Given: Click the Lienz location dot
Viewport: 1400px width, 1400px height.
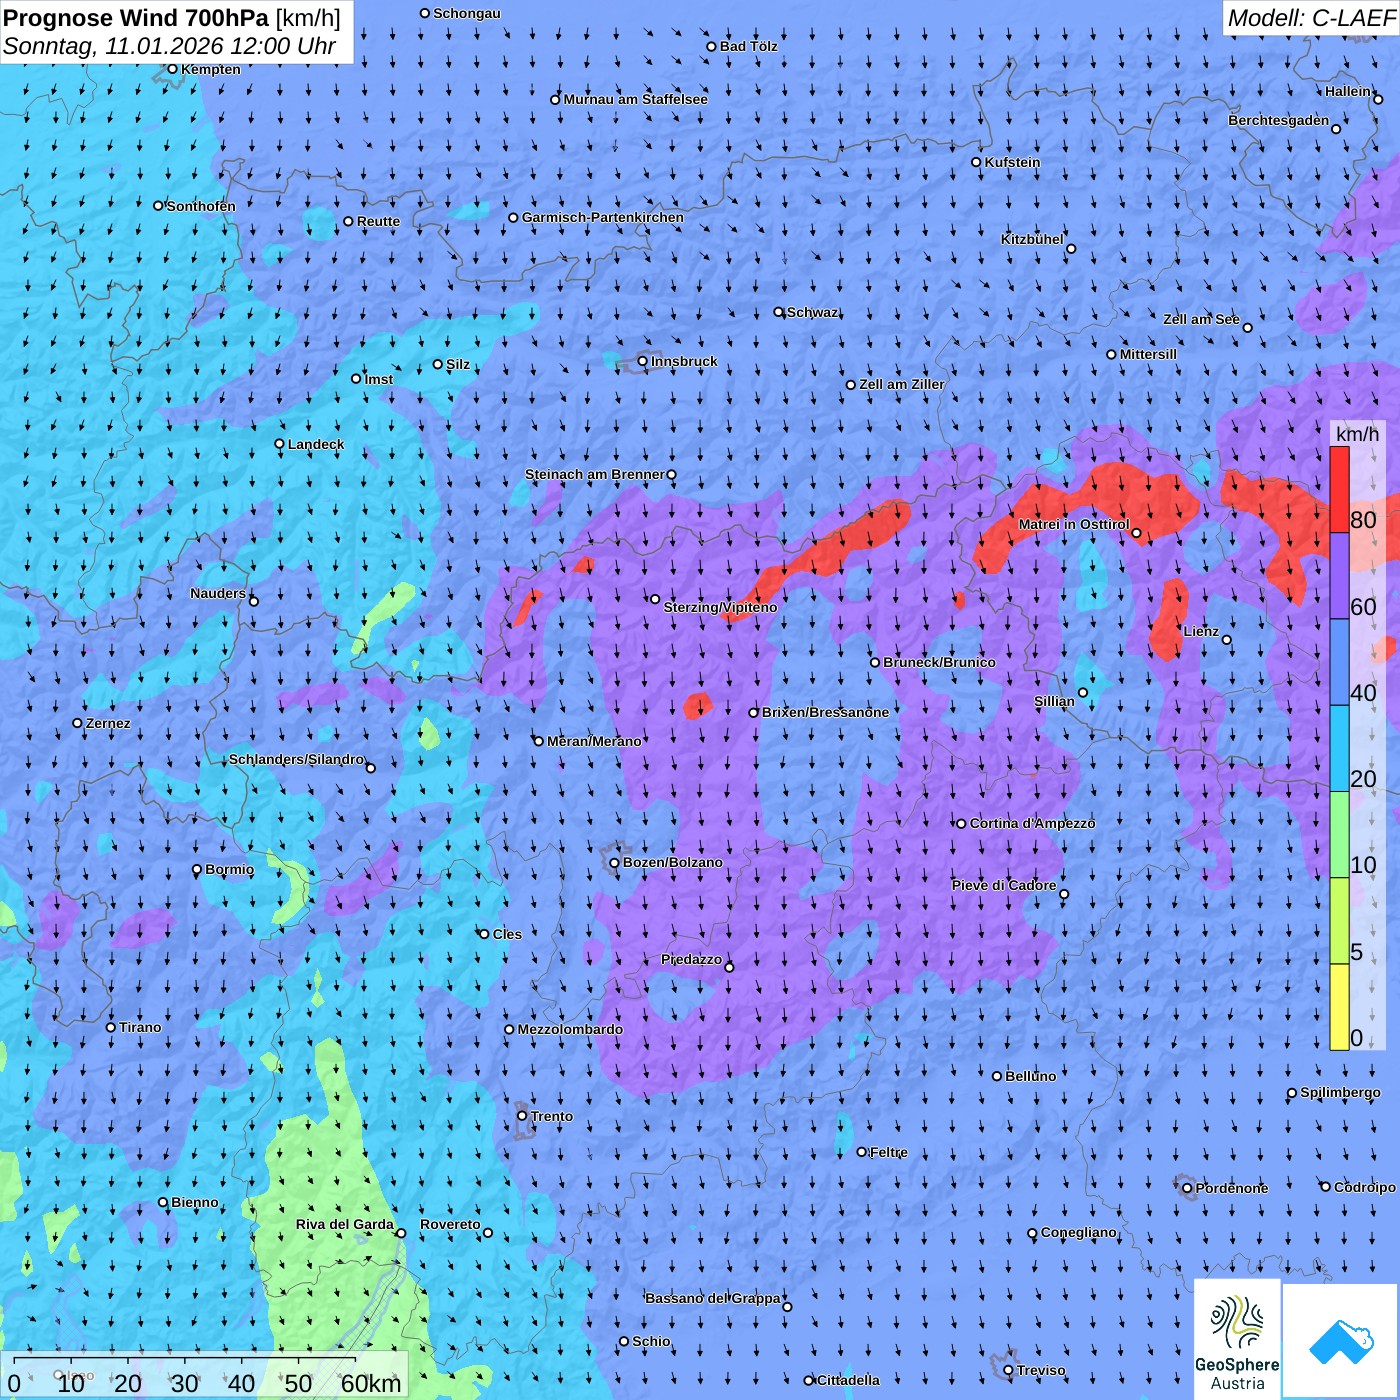Looking at the screenshot, I should 1227,640.
